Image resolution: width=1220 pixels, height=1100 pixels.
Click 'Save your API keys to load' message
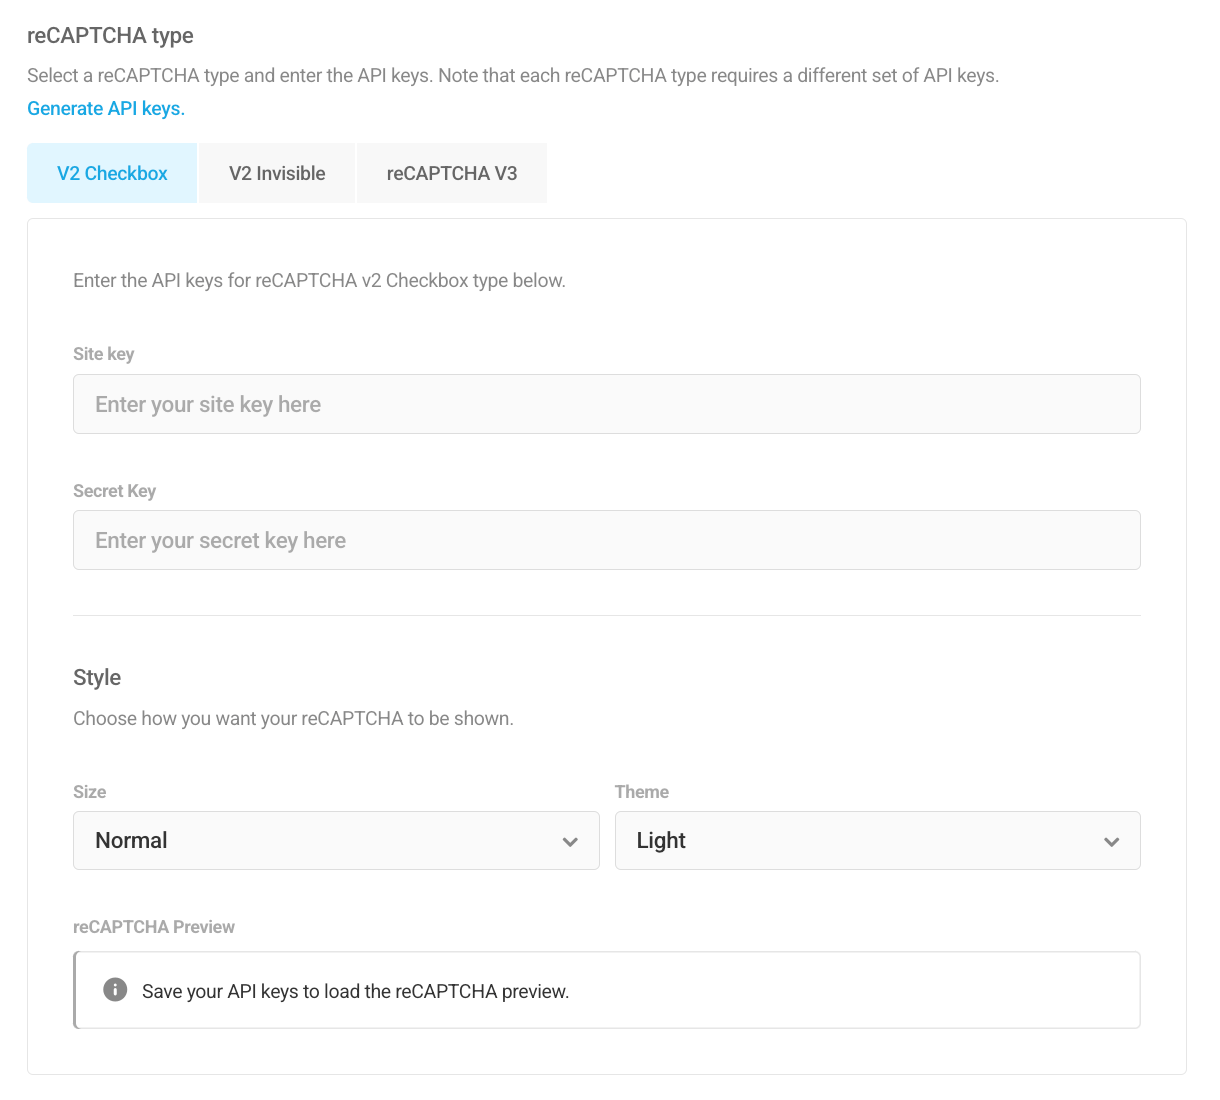(355, 991)
